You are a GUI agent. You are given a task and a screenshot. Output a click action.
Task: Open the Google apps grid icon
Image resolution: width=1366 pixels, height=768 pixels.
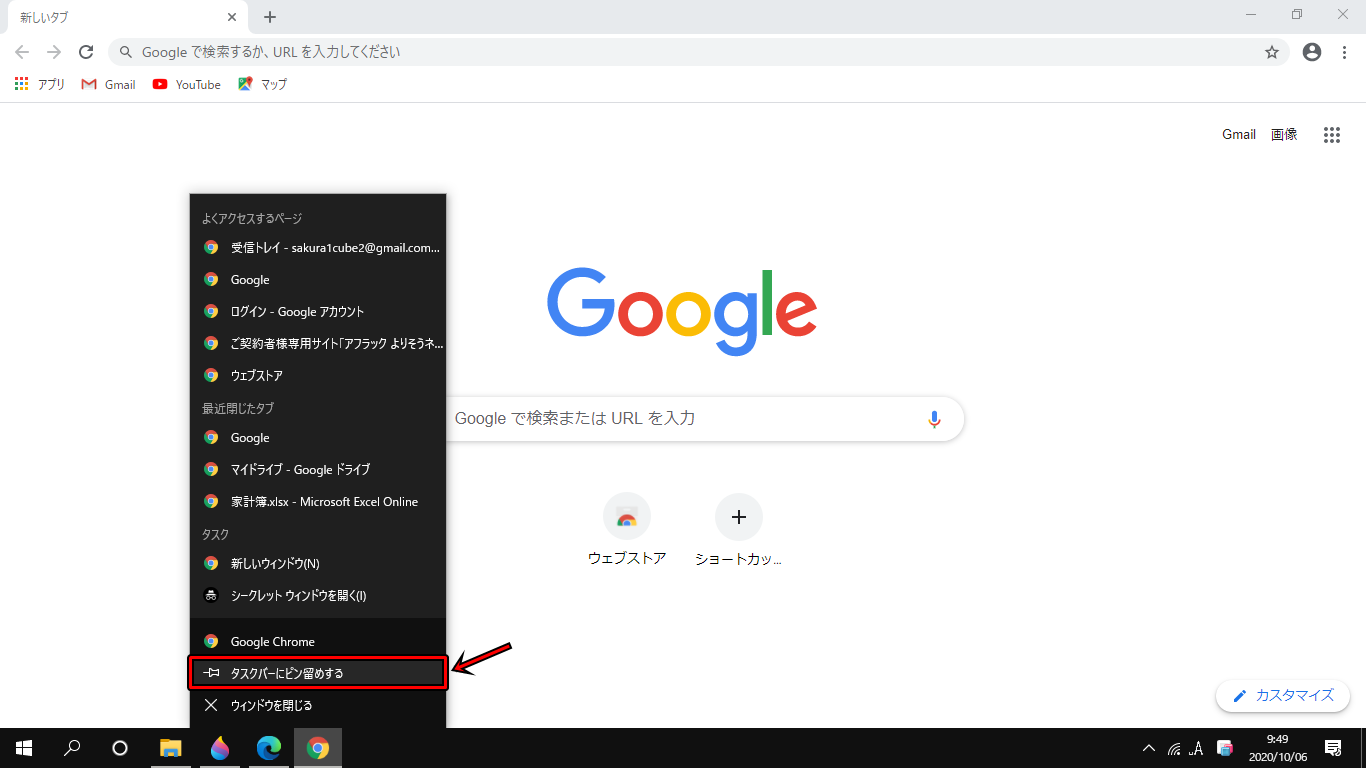point(1331,135)
